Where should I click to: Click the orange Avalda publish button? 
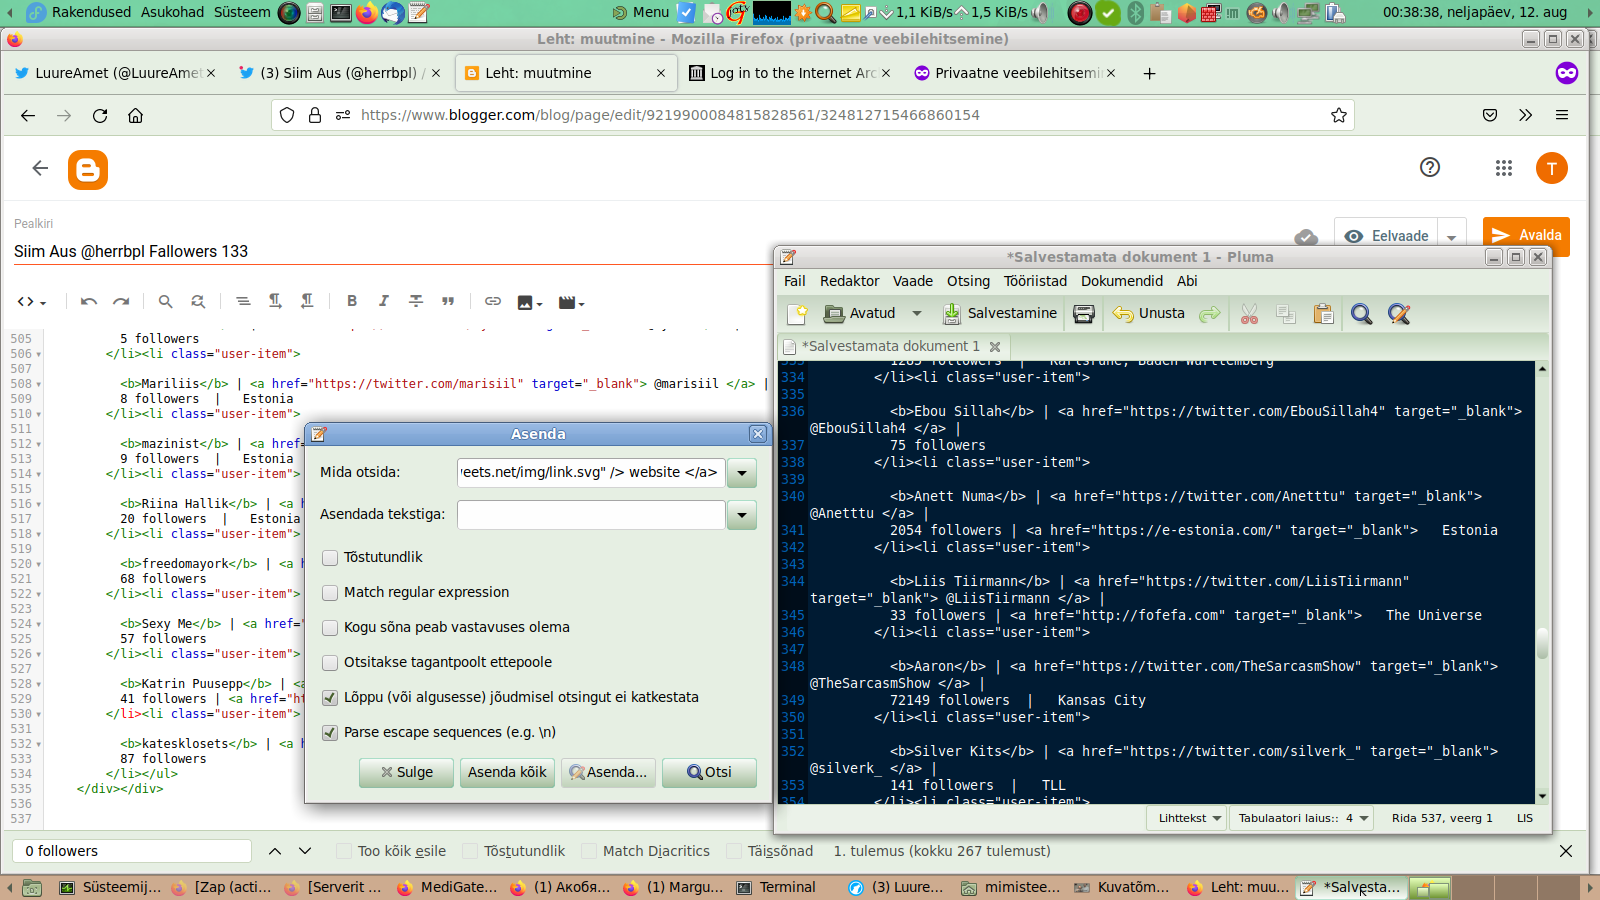(x=1526, y=236)
